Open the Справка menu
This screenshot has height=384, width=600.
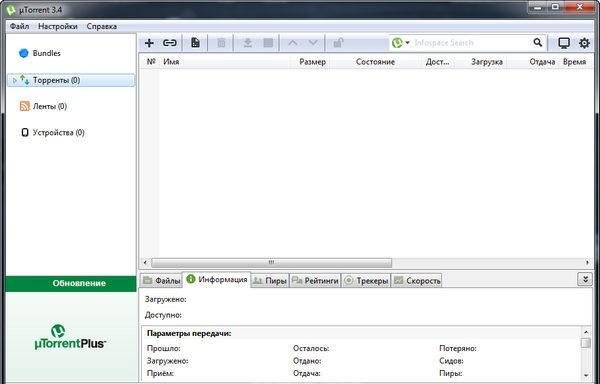click(x=101, y=26)
